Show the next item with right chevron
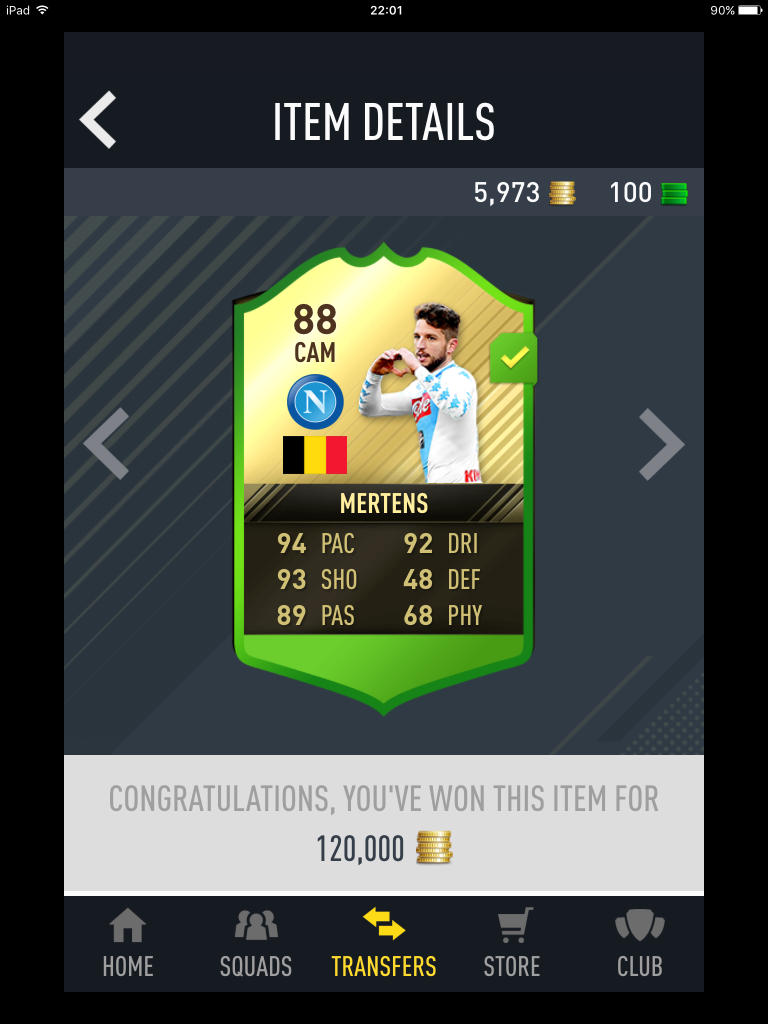Screen dimensions: 768x1024 tap(662, 444)
